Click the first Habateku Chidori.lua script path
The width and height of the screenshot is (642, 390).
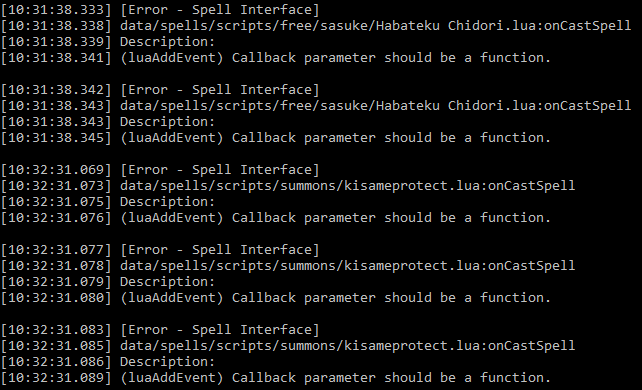pyautogui.click(x=375, y=26)
